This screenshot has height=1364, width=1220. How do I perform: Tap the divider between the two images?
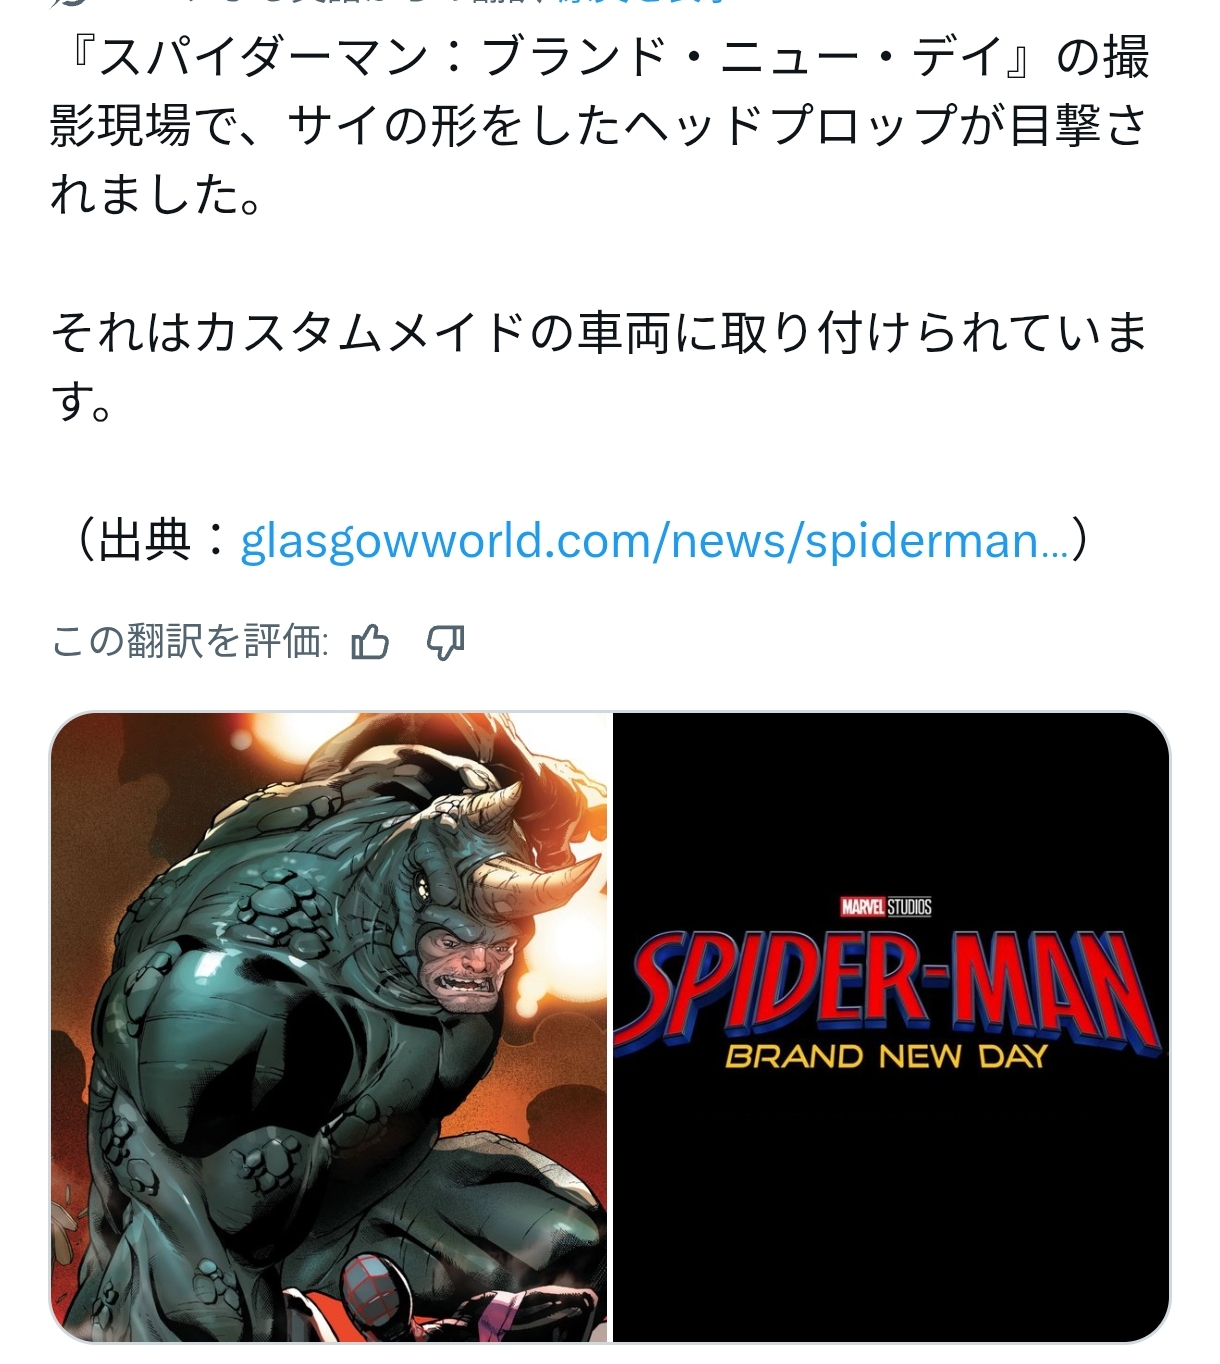[610, 1027]
